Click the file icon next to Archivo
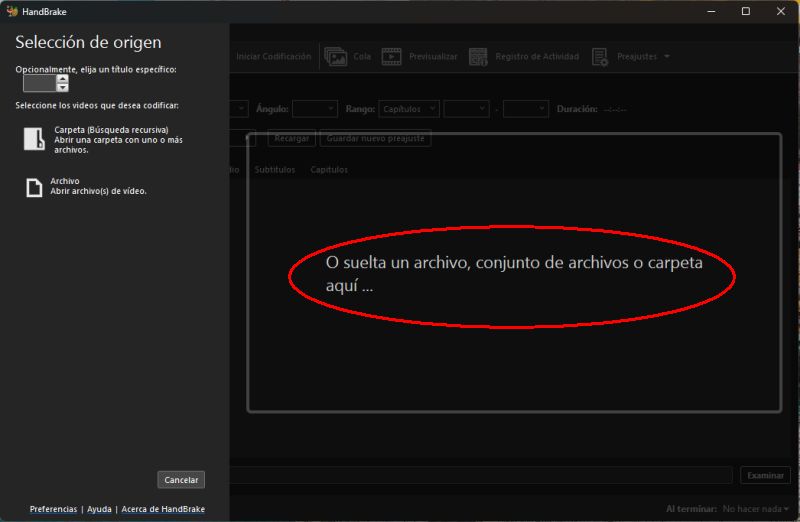This screenshot has width=800, height=522. pos(34,187)
